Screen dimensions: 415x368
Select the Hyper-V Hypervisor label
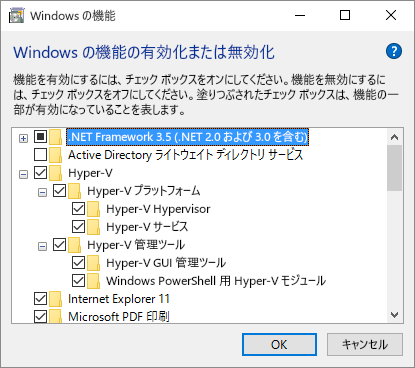pos(158,209)
